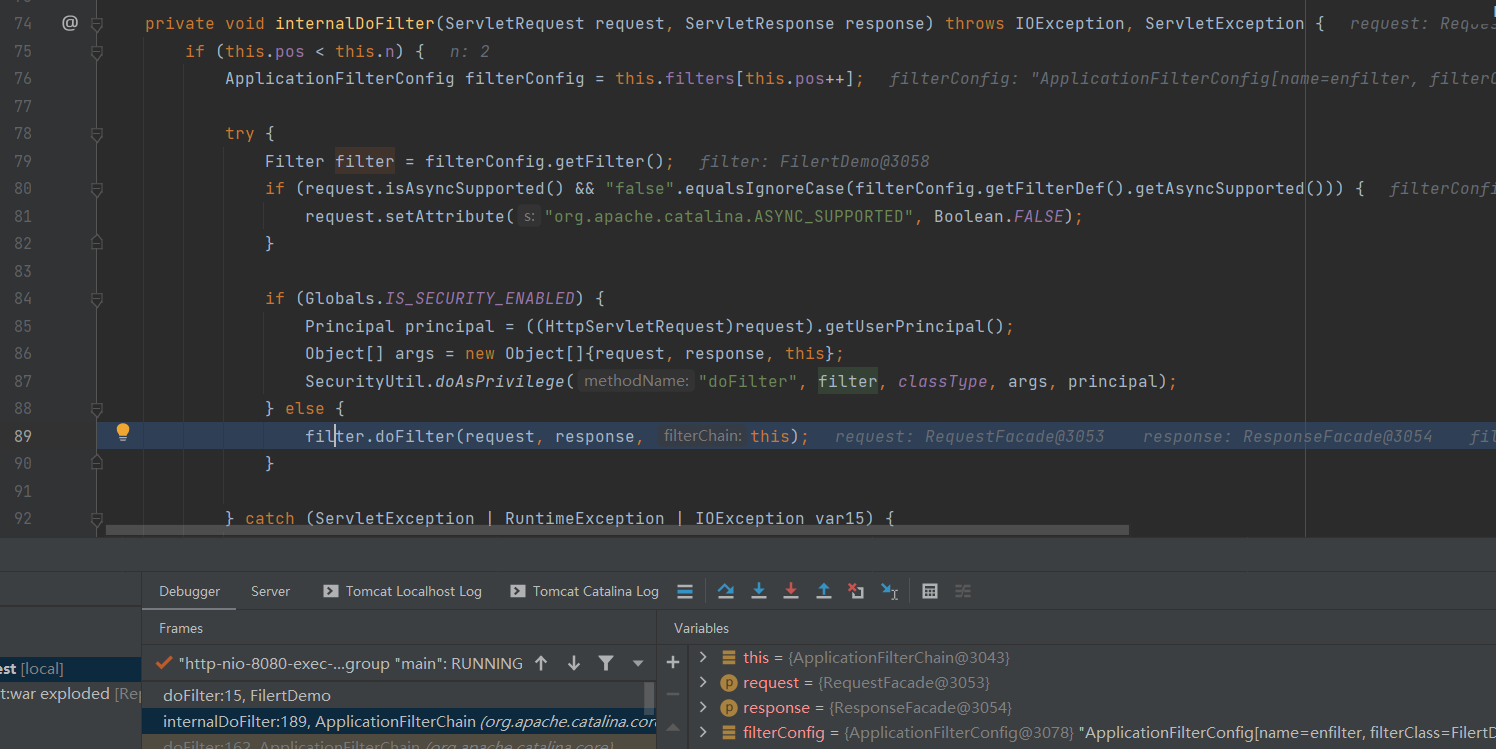Collapse the try block fold at line 78
Screen dimensions: 1496x749
coord(97,133)
